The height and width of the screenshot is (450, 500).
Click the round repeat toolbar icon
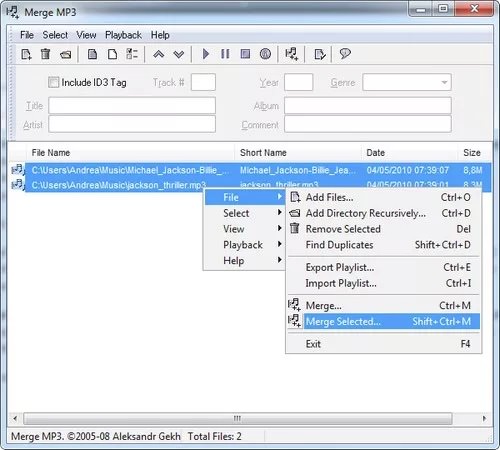coord(265,54)
